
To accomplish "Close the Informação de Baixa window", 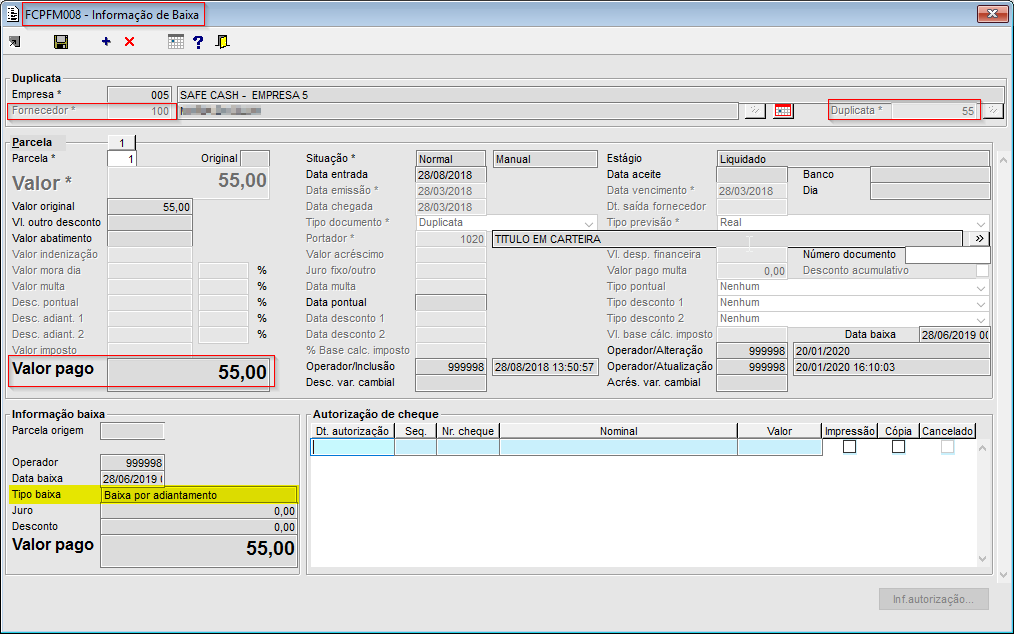I will click(x=992, y=13).
